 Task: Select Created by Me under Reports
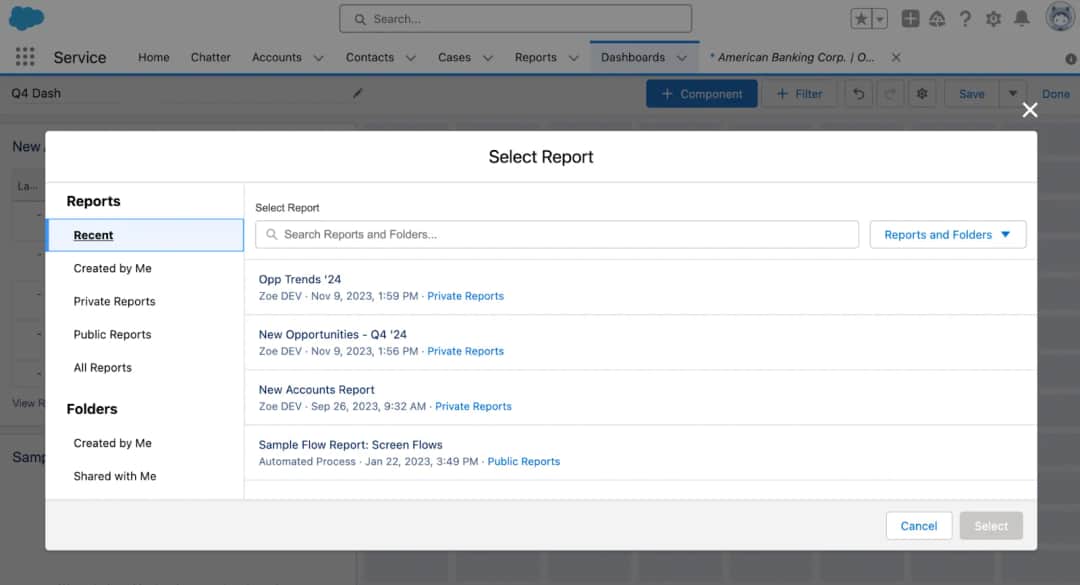click(145, 268)
